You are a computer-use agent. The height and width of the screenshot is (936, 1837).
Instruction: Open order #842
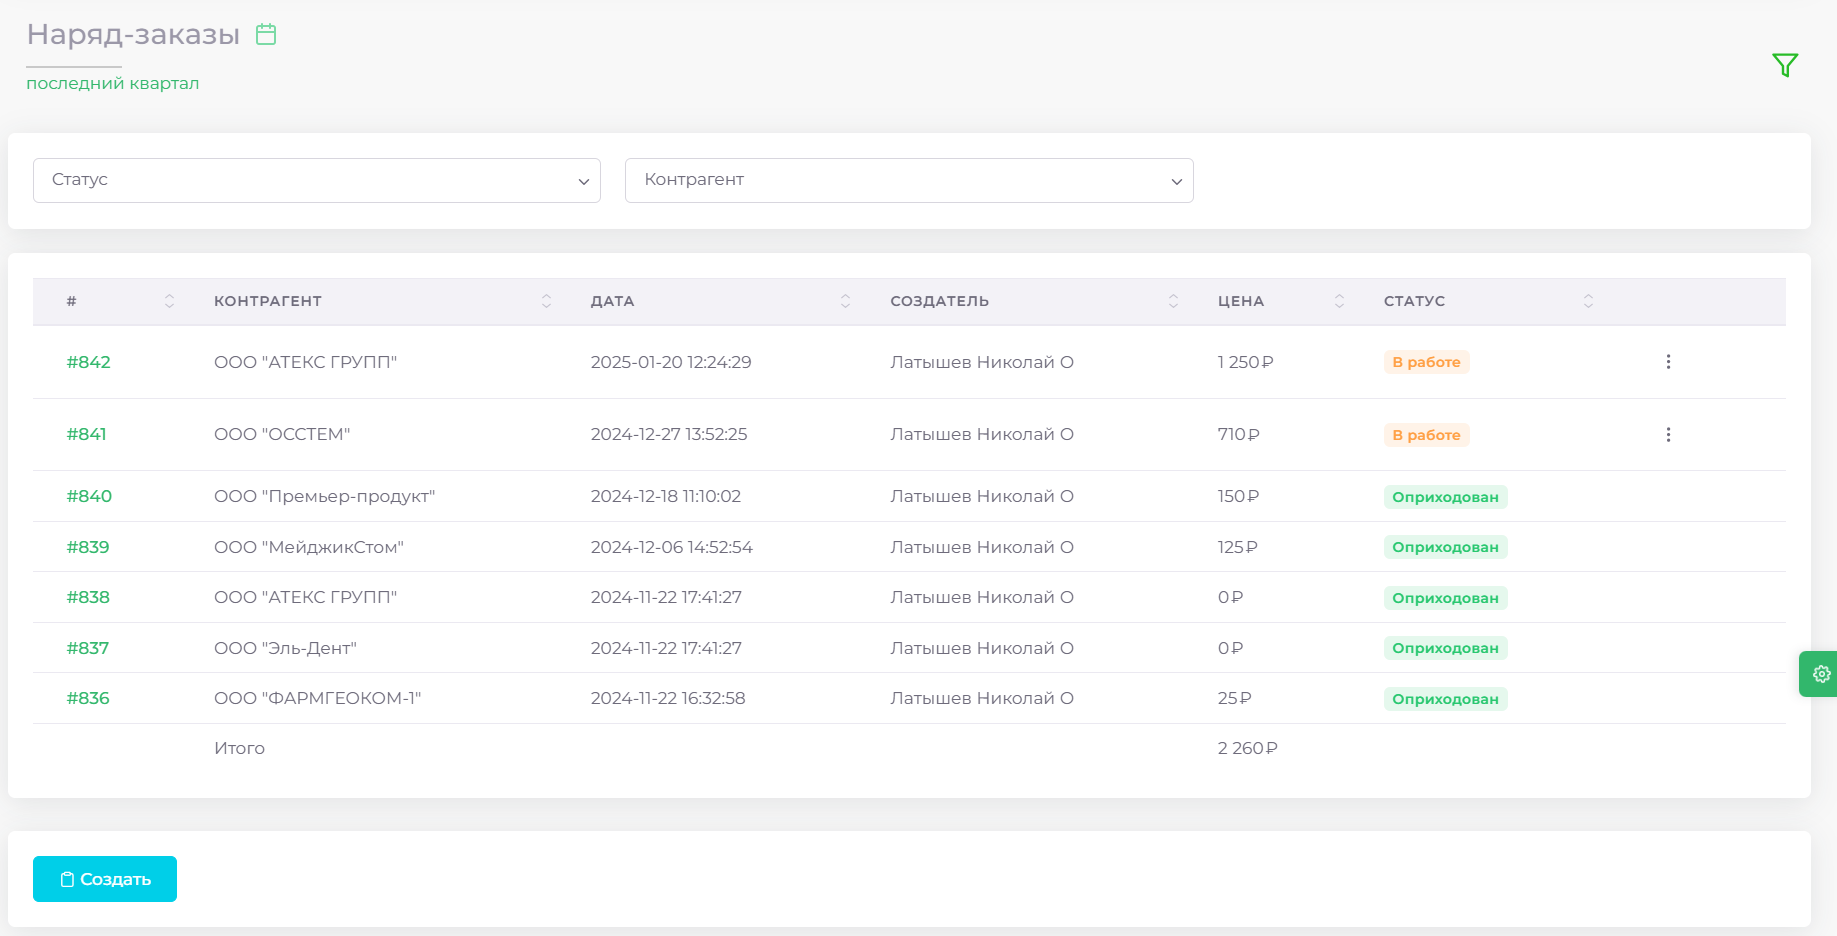click(x=88, y=362)
